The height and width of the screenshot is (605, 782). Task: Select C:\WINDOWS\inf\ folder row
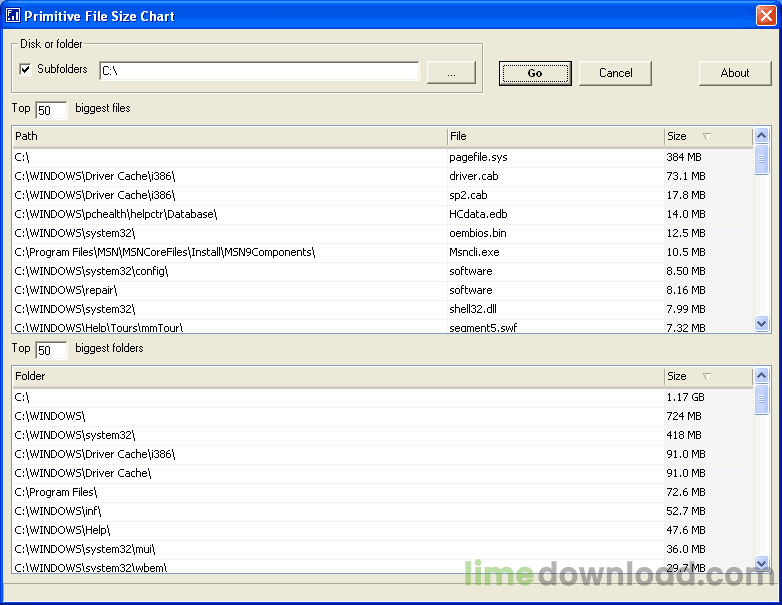pyautogui.click(x=383, y=511)
